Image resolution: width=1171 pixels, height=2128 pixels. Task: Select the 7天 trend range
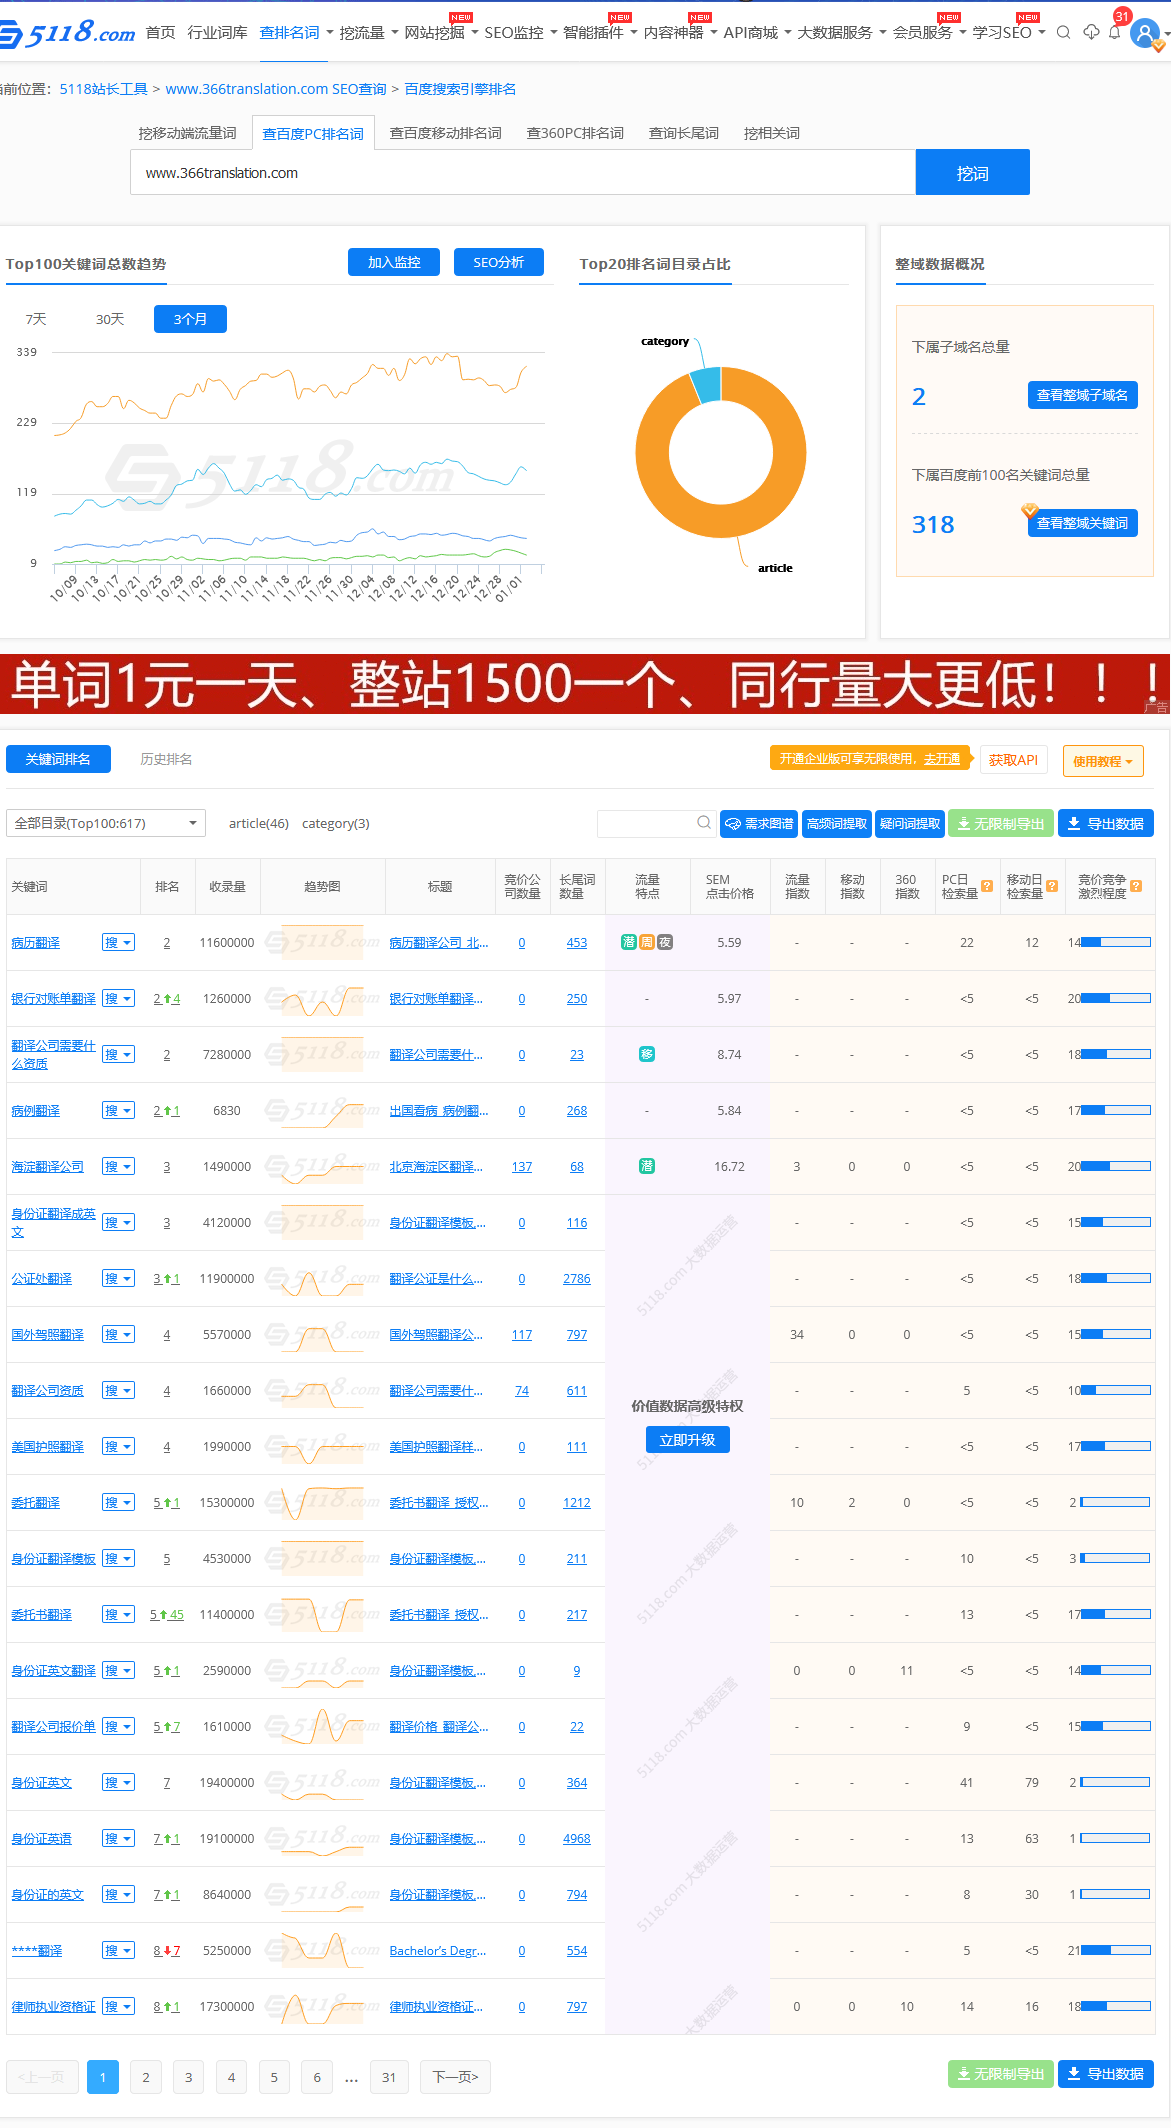36,319
